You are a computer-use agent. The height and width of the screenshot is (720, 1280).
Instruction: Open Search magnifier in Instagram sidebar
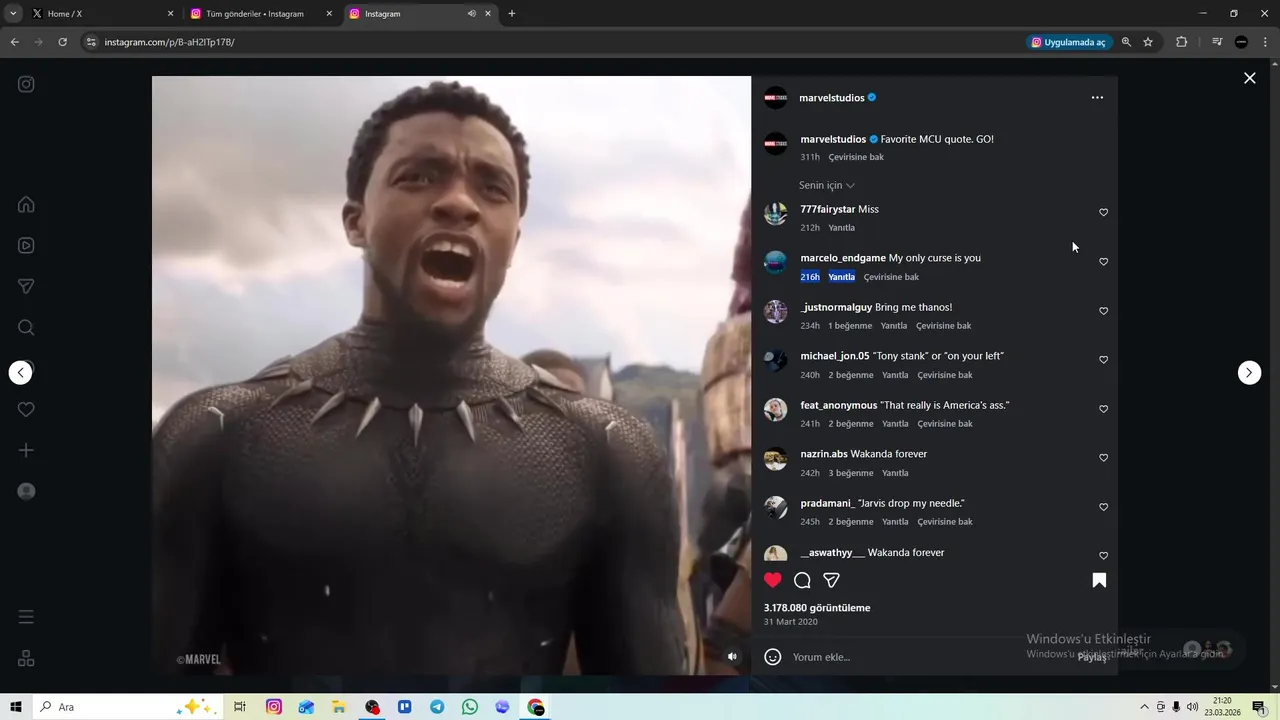[26, 327]
